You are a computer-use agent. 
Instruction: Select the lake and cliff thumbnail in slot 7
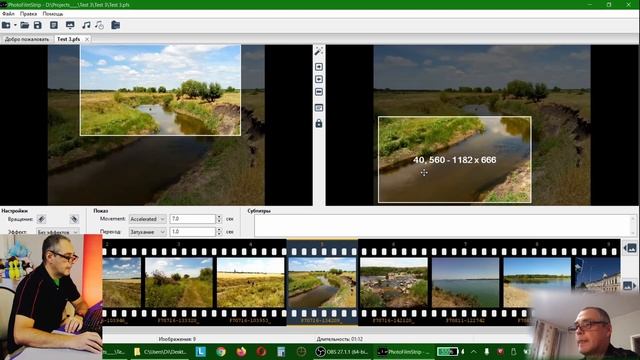point(465,282)
